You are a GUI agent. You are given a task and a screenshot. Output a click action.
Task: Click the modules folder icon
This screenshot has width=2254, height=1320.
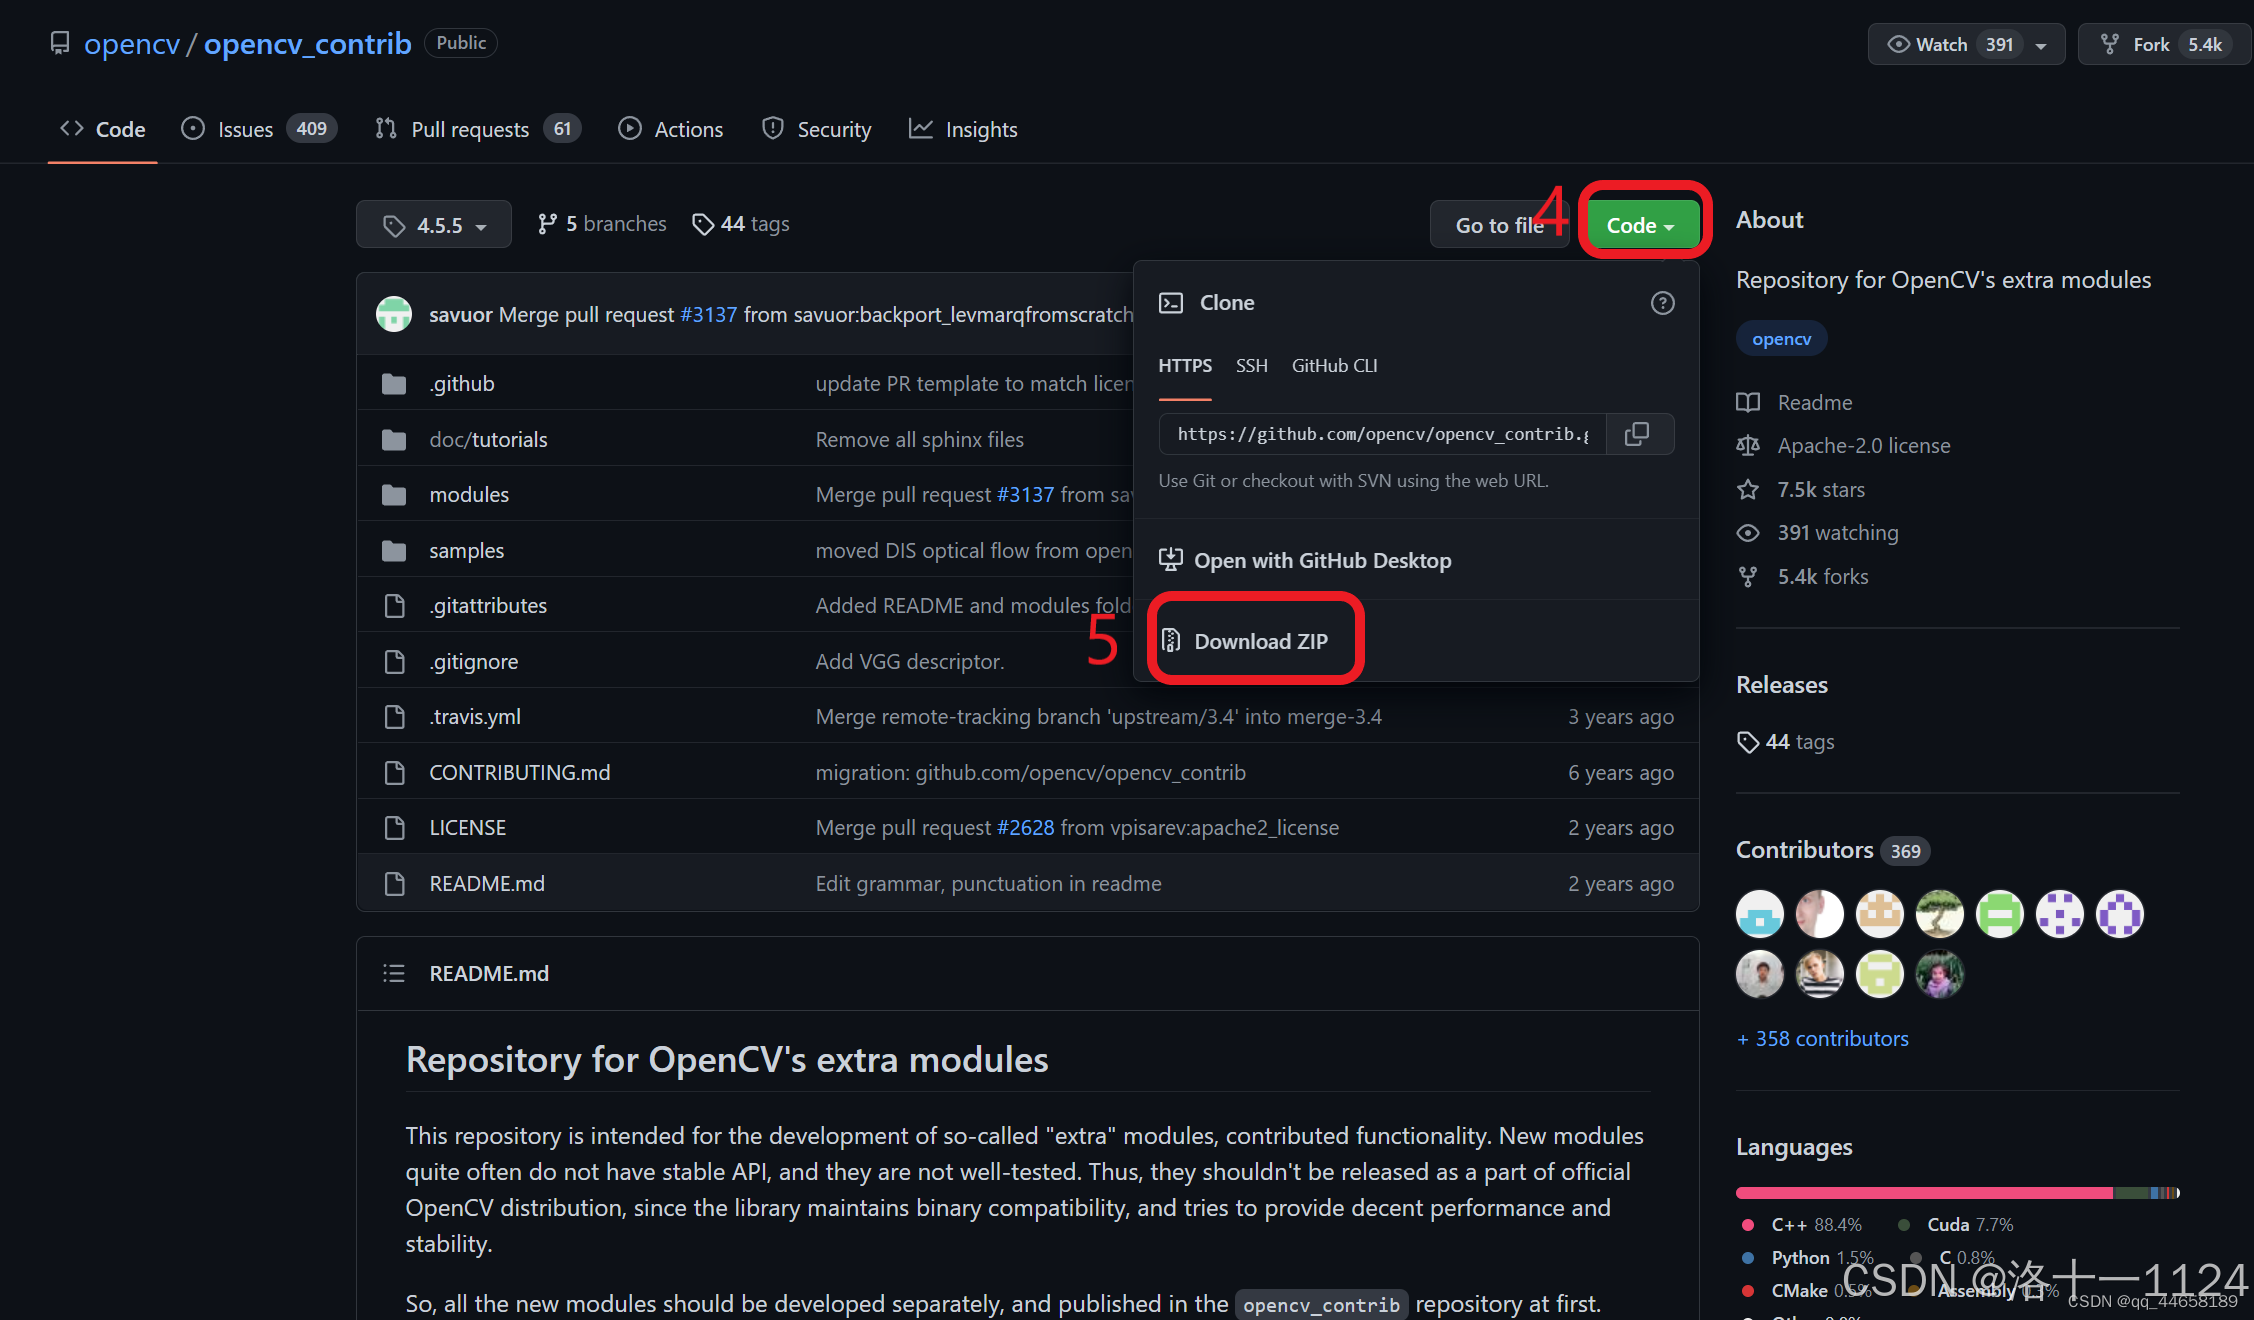click(x=394, y=494)
